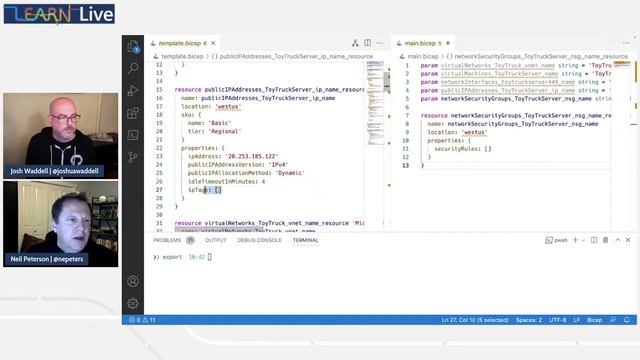Click the Bicep visualizer icon above template.bicep

click(355, 43)
